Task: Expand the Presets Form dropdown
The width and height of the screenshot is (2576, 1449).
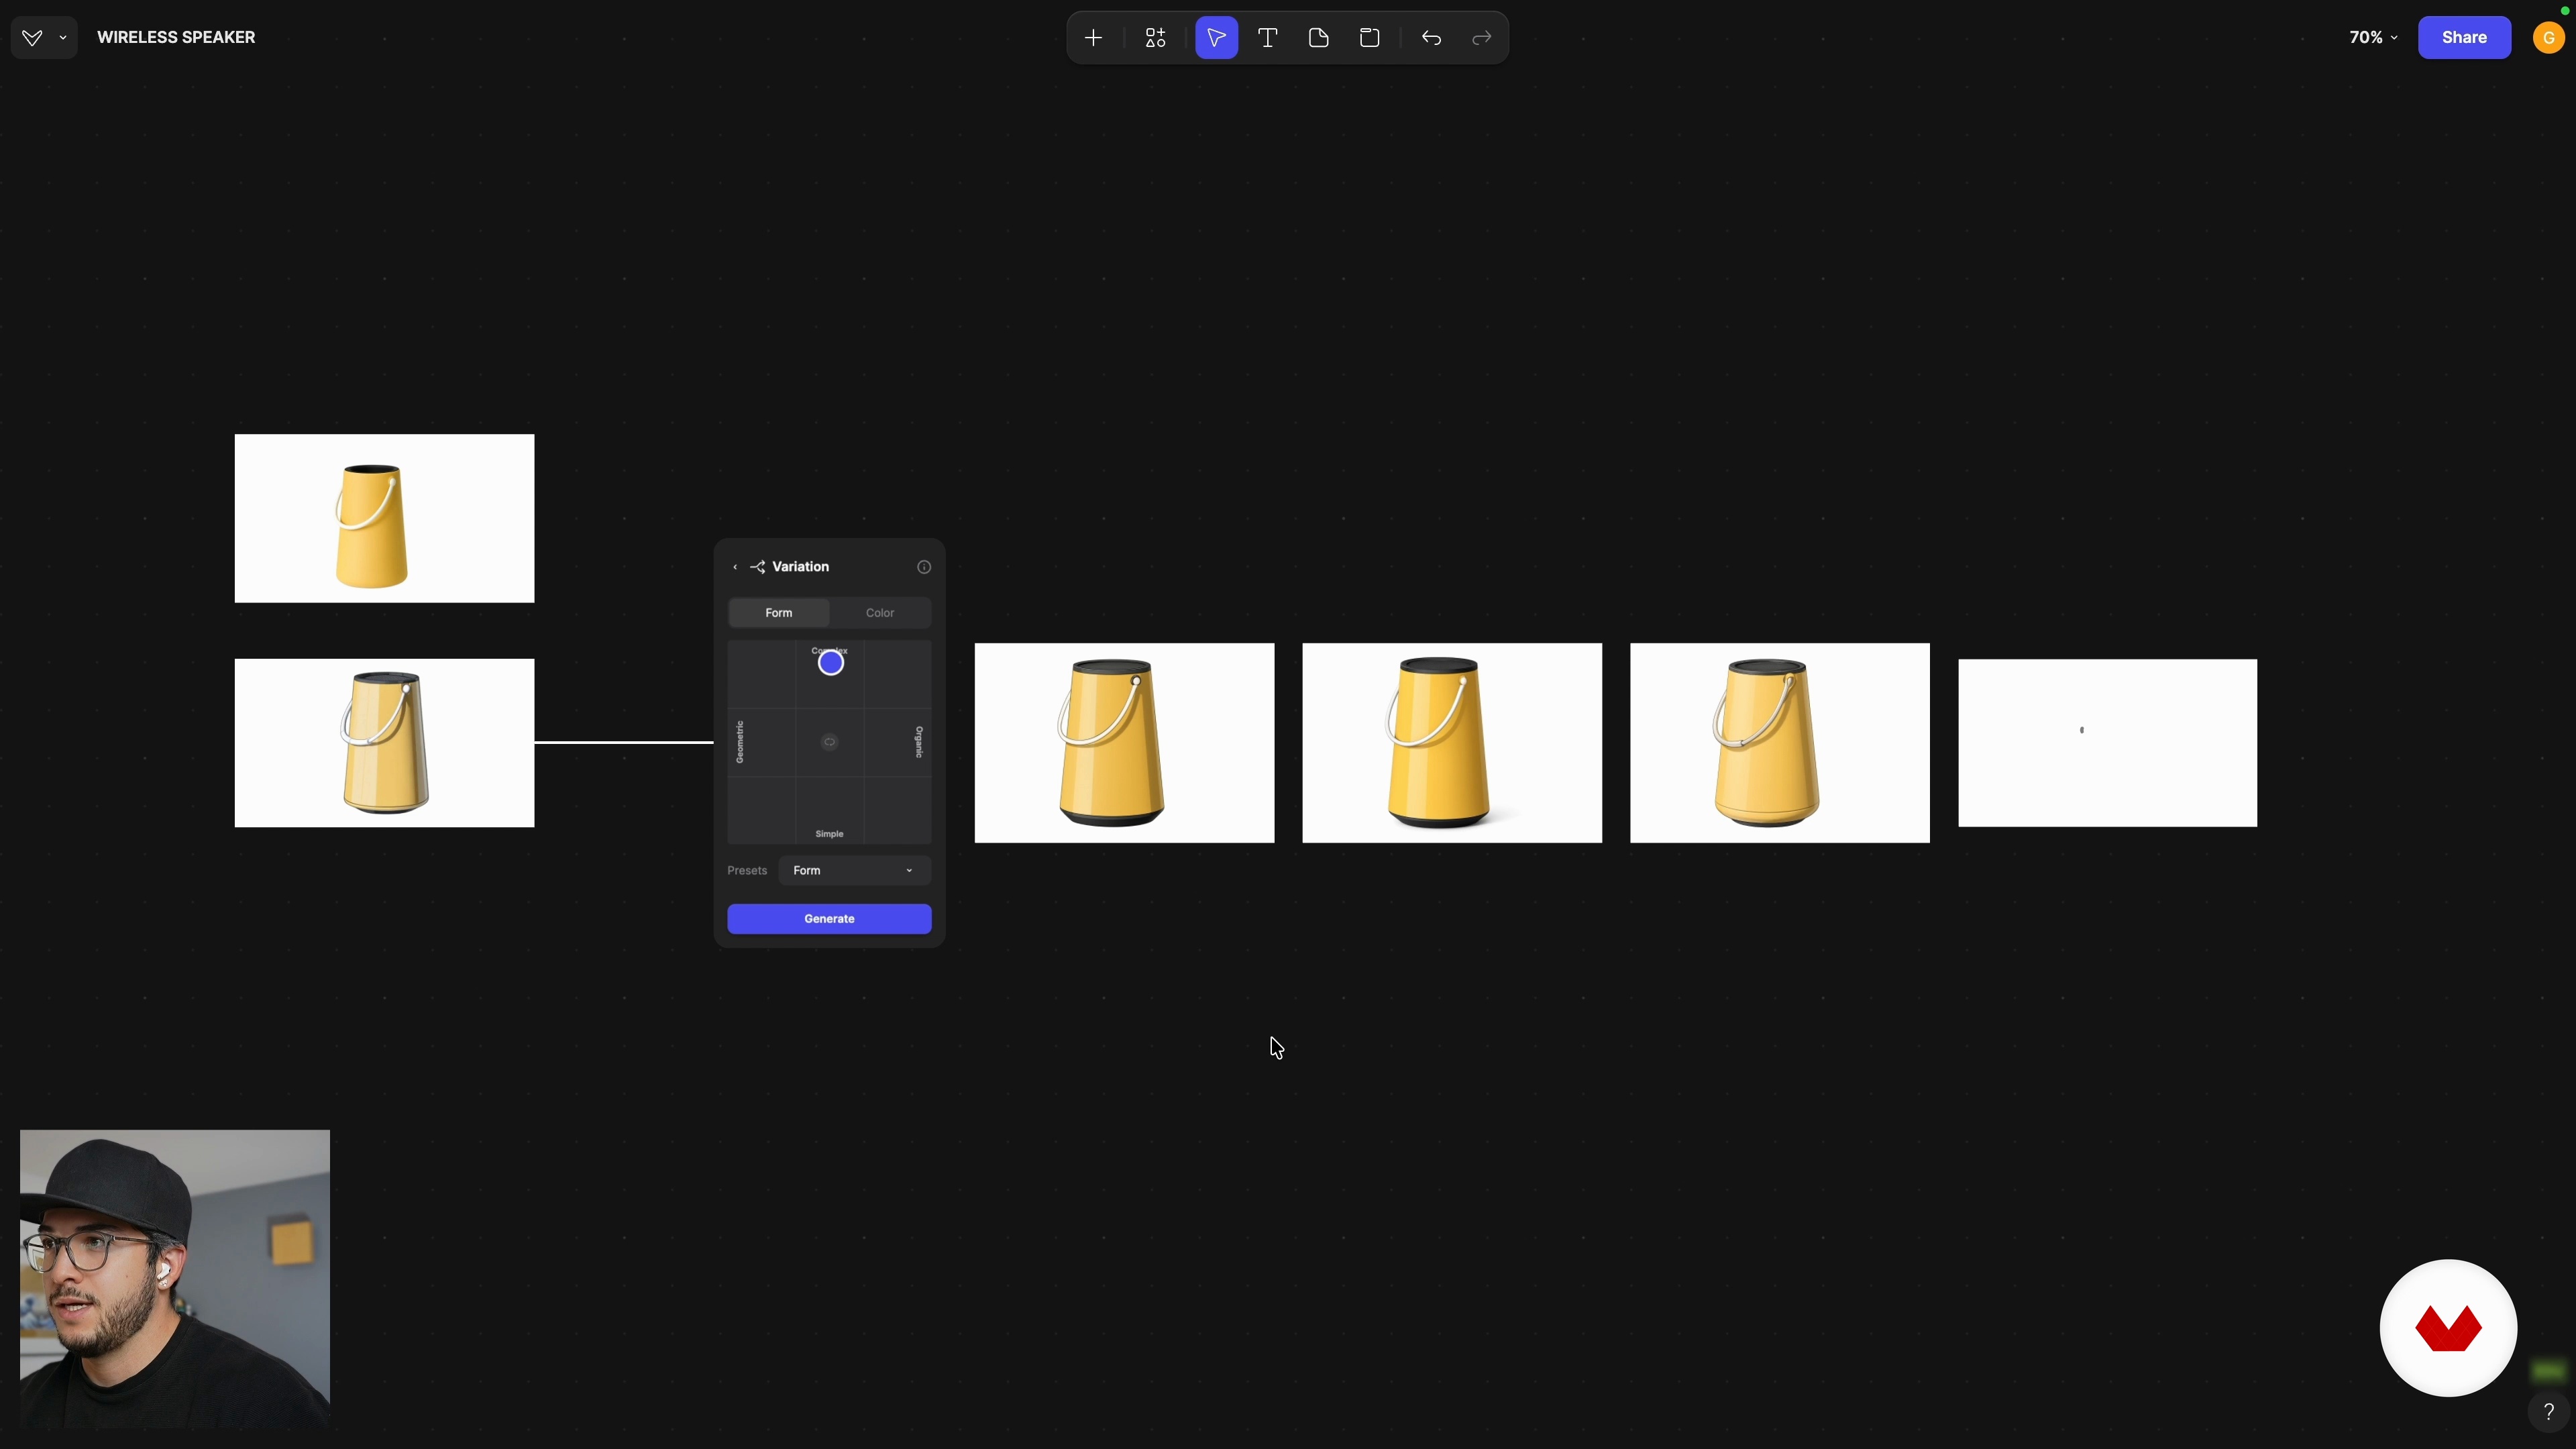Action: (854, 870)
